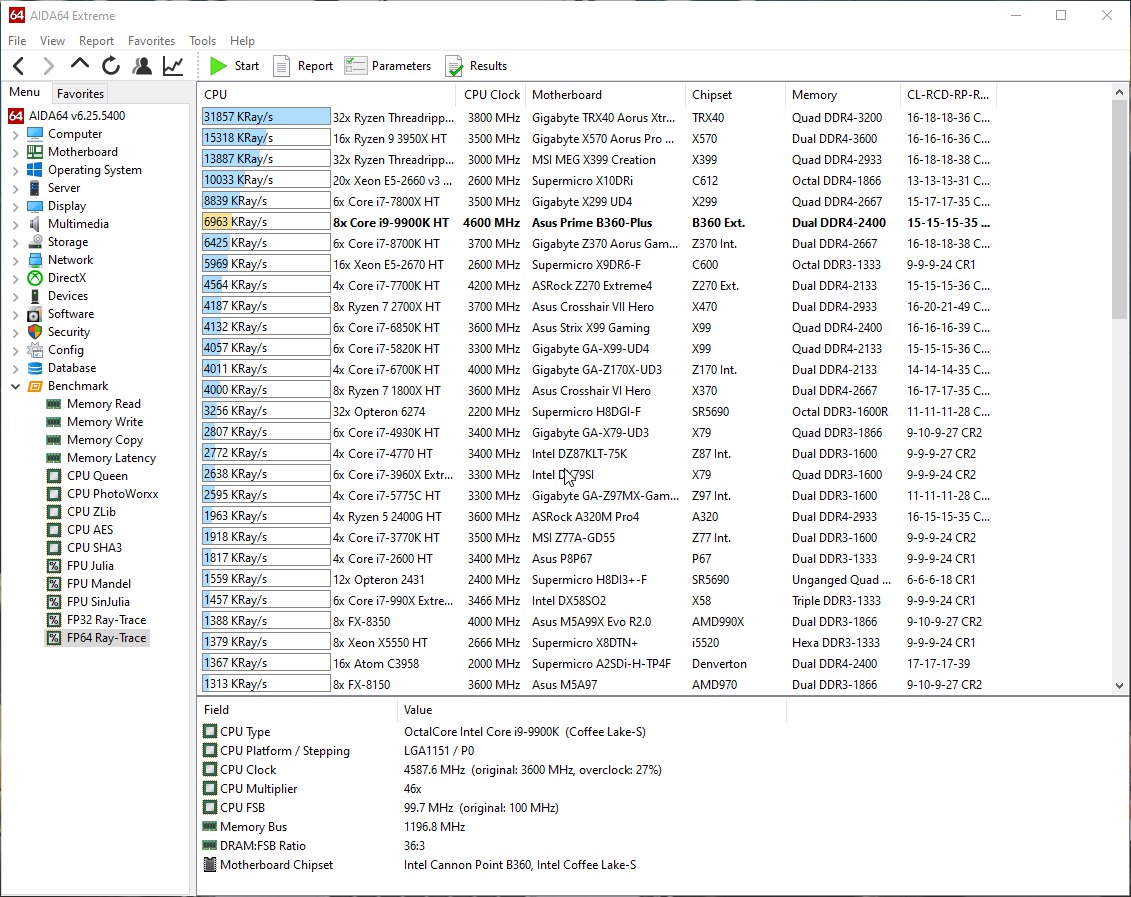The width and height of the screenshot is (1131, 897).
Task: Open the user manage icon in toolbar
Action: [x=142, y=66]
